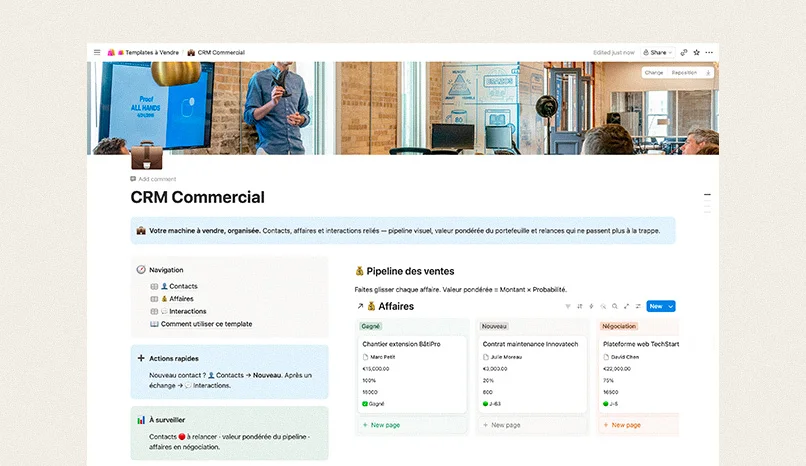Click the briefcase page icon

tap(146, 156)
